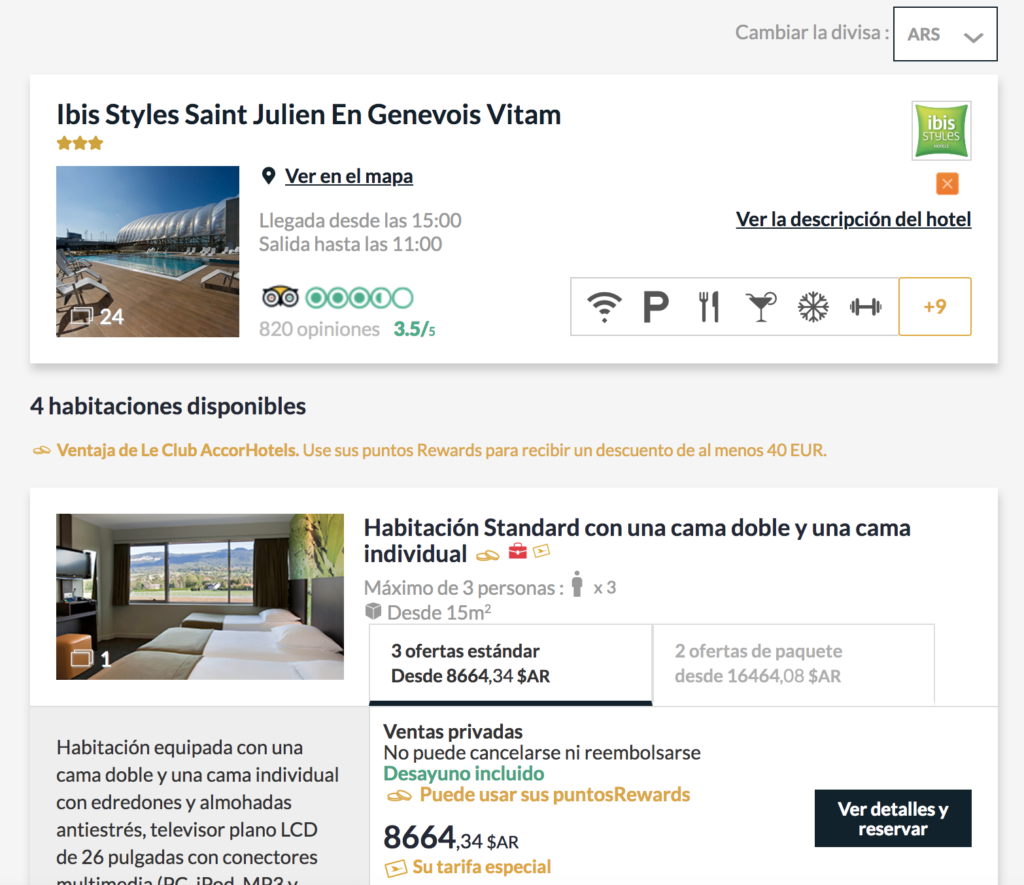This screenshot has height=885, width=1024.
Task: Click the red suitcase icon beside room title
Action: (517, 551)
